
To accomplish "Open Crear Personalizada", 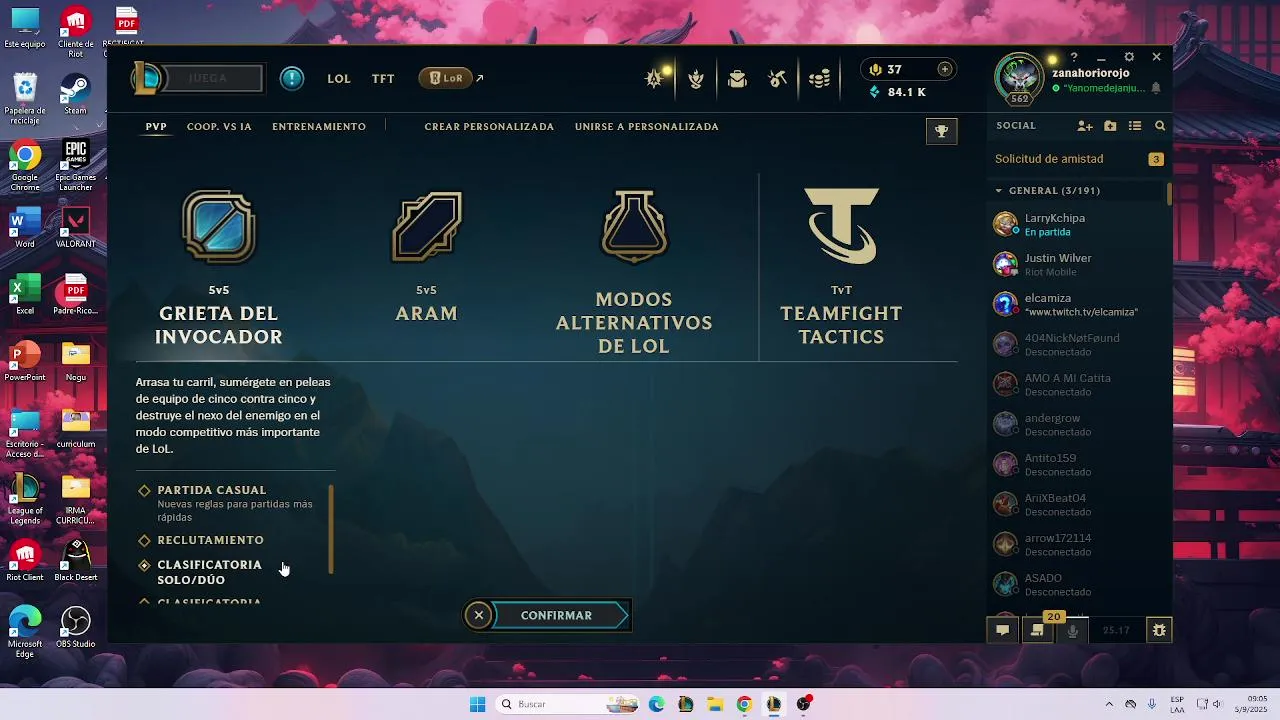I will (x=489, y=127).
